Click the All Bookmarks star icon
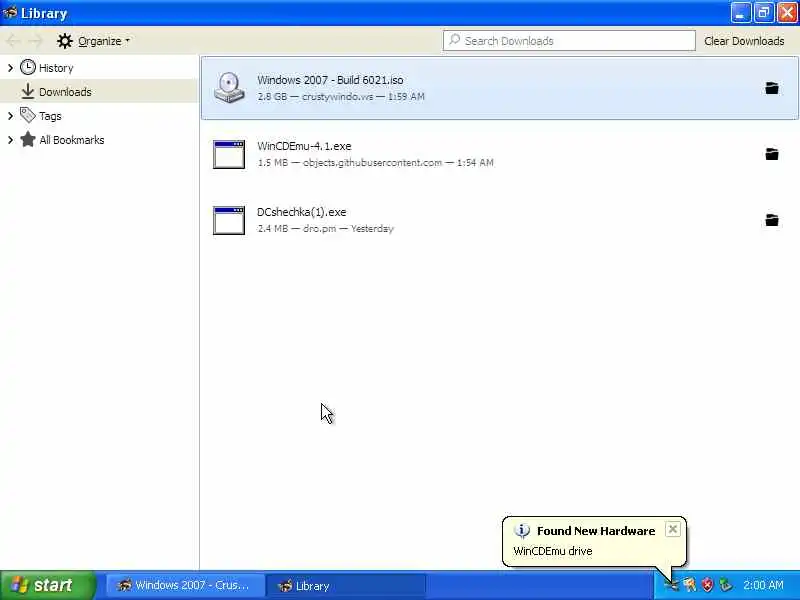This screenshot has width=800, height=600. pyautogui.click(x=28, y=139)
